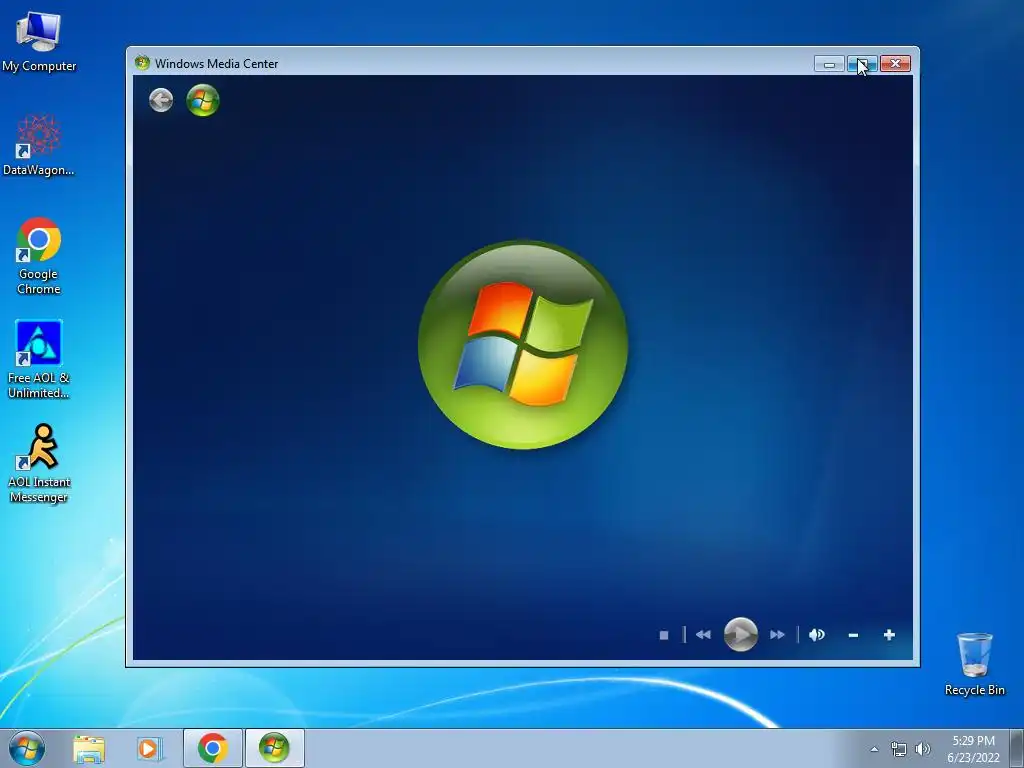The width and height of the screenshot is (1024, 768).
Task: Select the Recycle Bin desktop icon
Action: (x=974, y=664)
